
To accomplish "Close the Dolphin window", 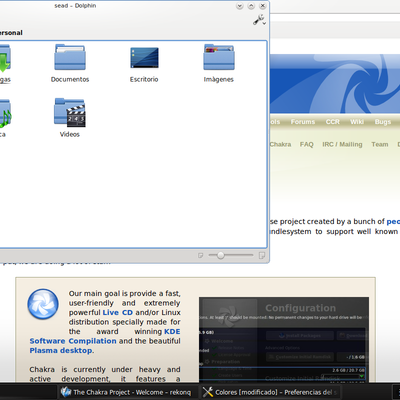I will click(x=263, y=6).
